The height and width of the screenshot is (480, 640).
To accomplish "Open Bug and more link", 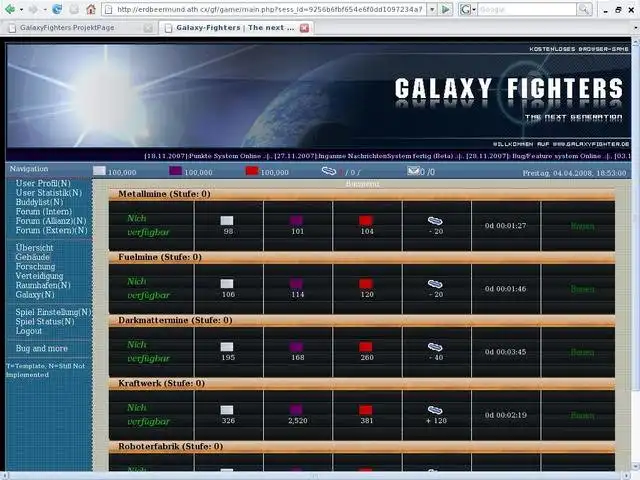I will [42, 349].
